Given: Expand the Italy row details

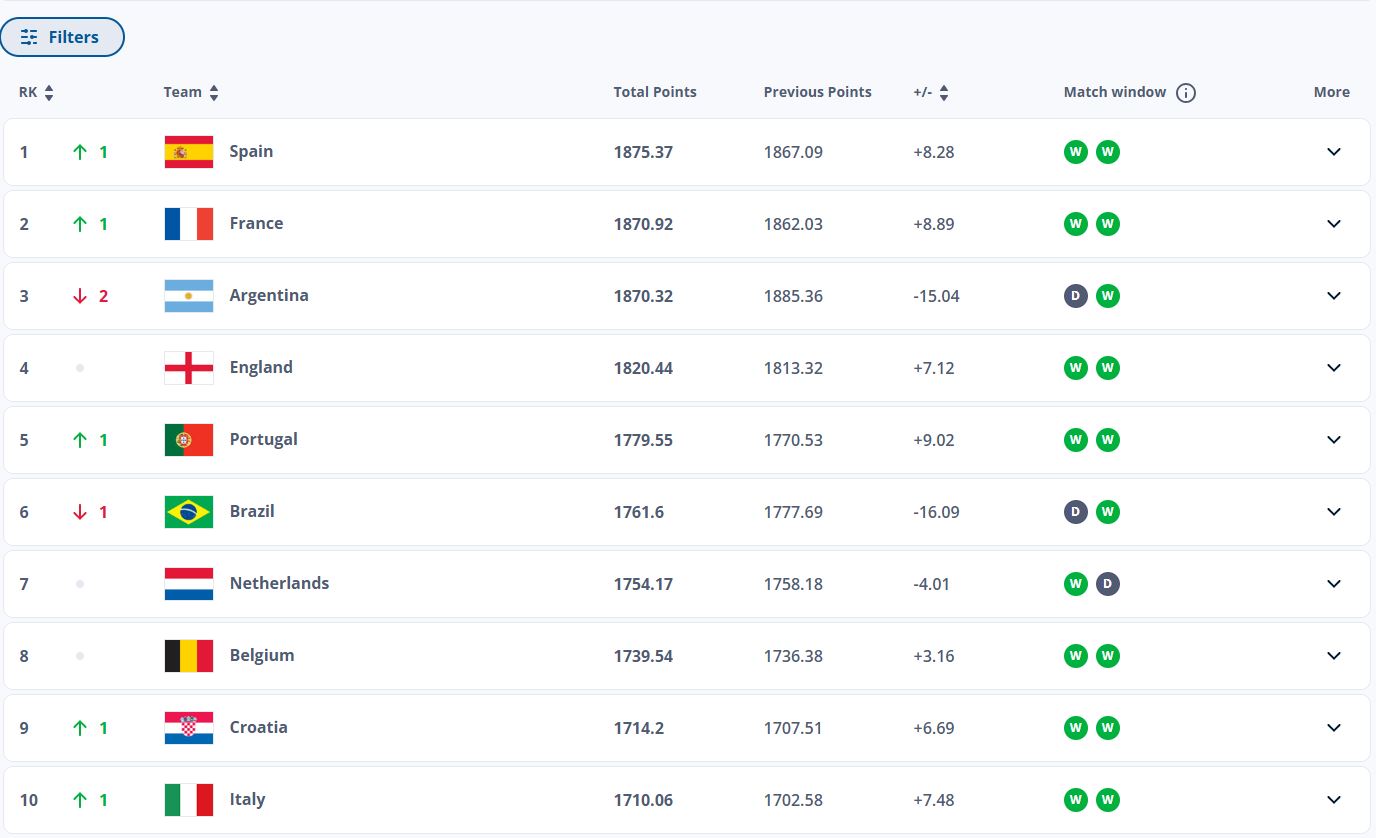Looking at the screenshot, I should (x=1333, y=800).
